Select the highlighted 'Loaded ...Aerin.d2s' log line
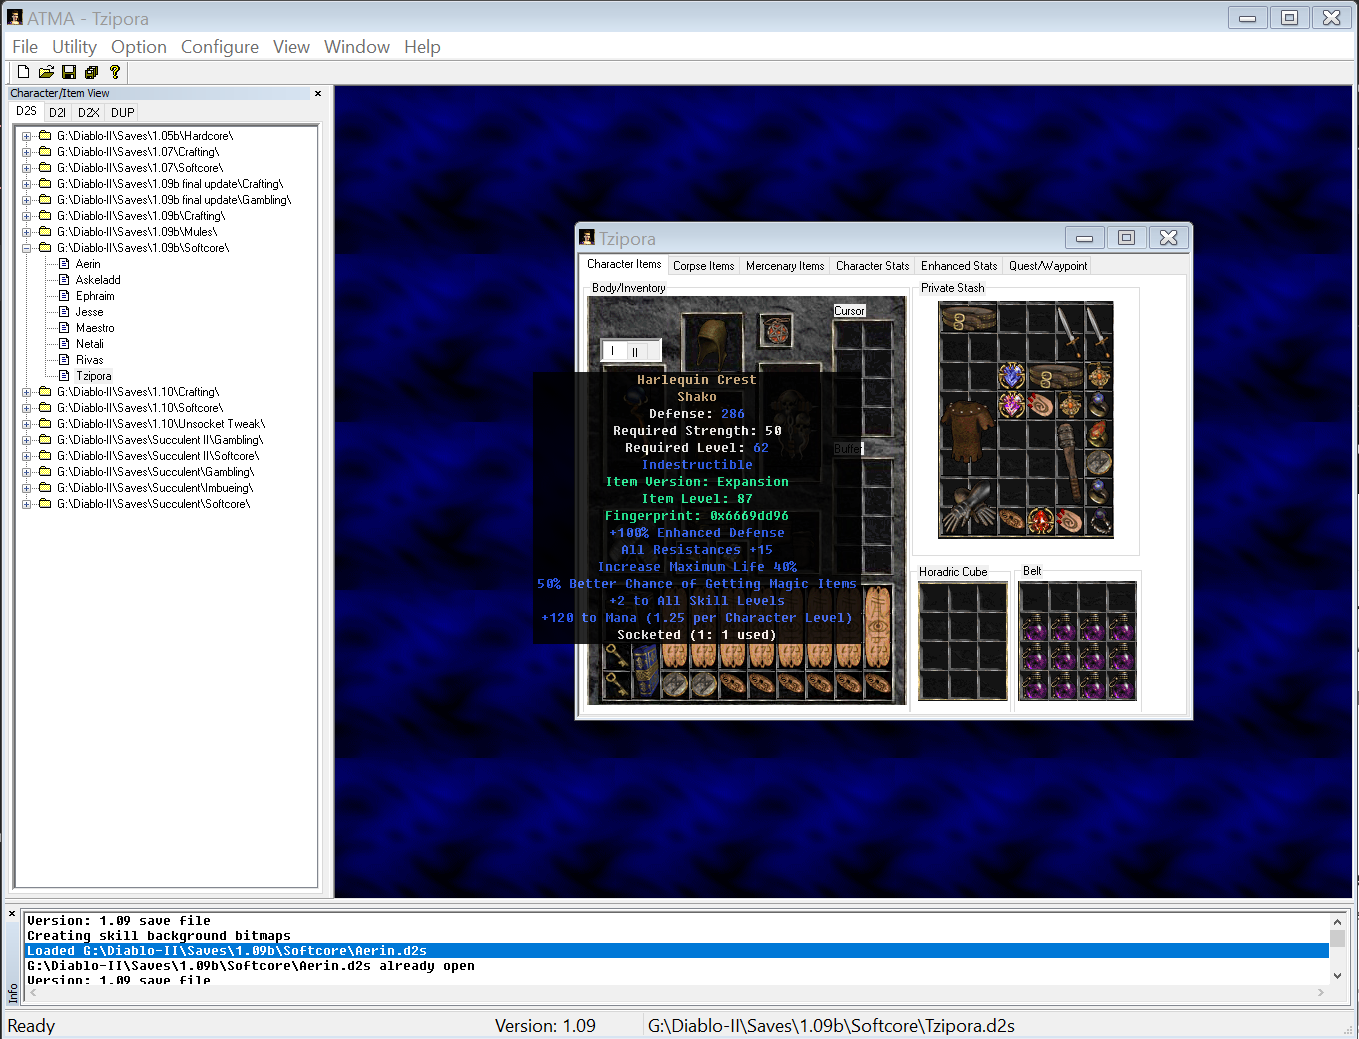 pyautogui.click(x=677, y=951)
